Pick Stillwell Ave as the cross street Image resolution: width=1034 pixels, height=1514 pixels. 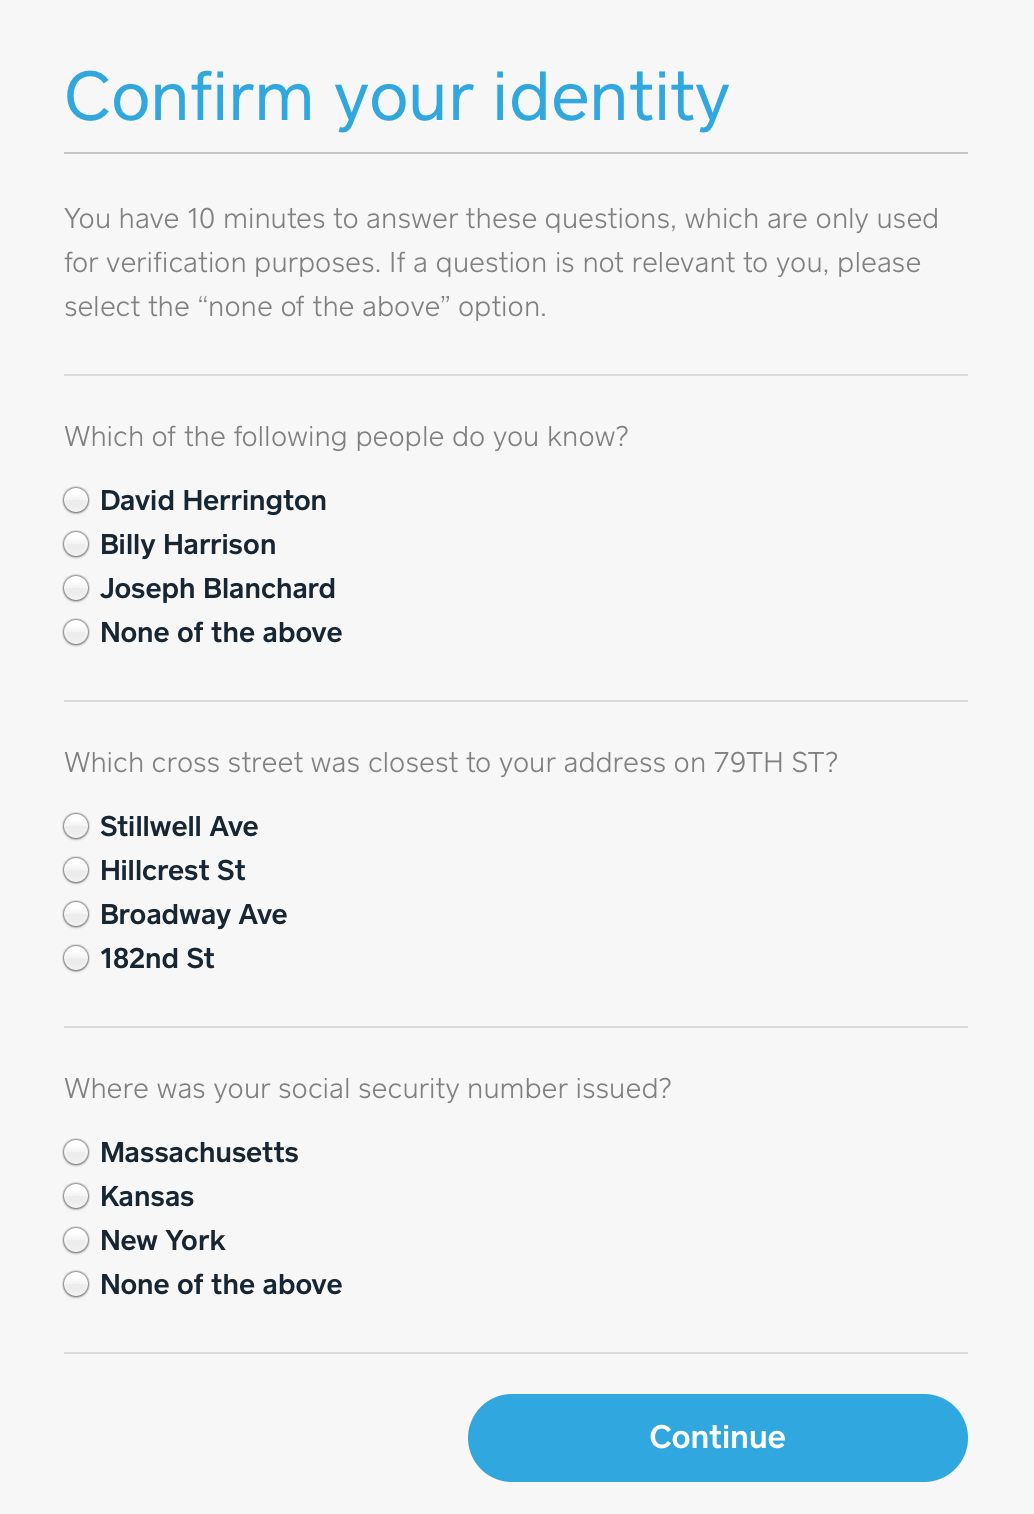point(76,826)
